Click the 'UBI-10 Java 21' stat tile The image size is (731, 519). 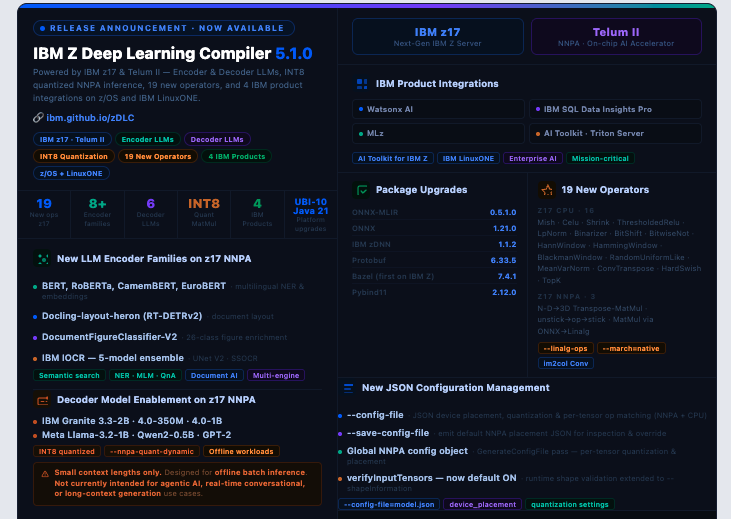310,215
